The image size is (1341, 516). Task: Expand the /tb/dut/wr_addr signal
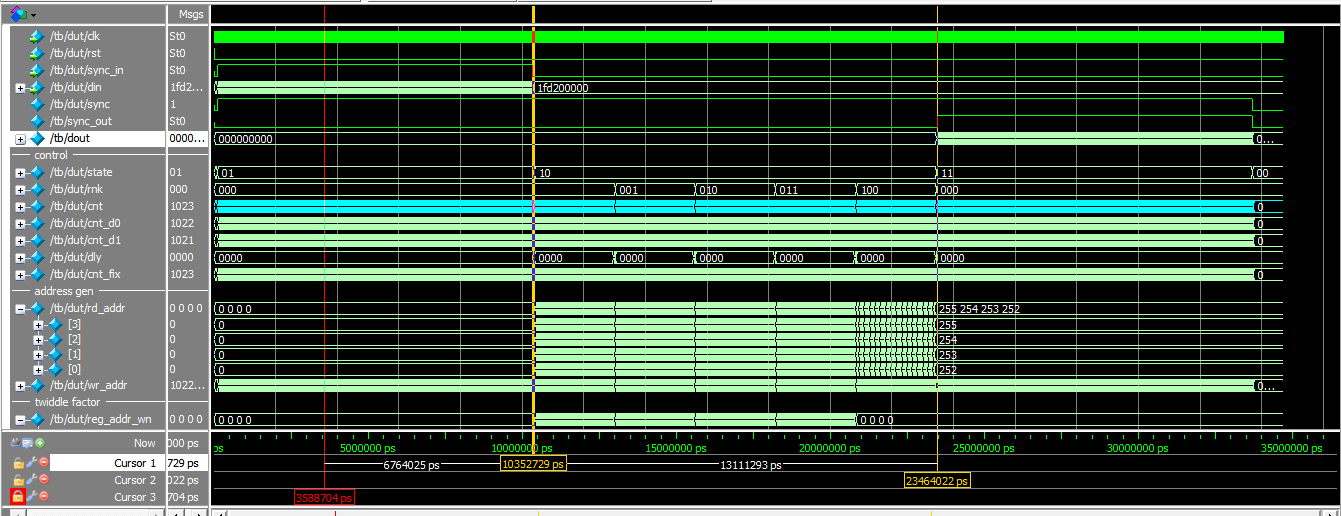point(21,386)
